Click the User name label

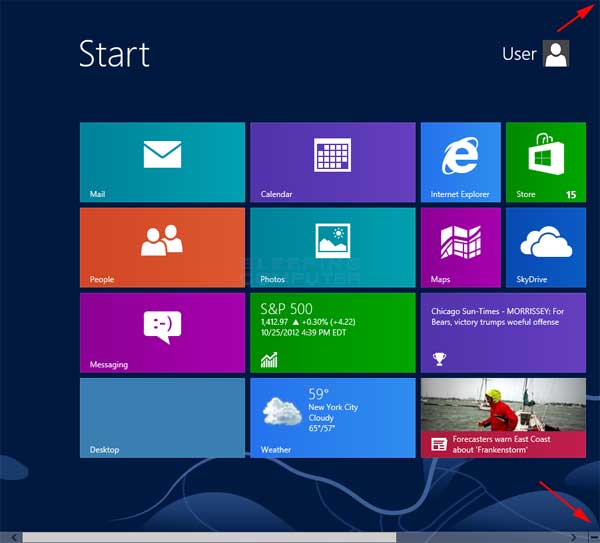pos(519,54)
